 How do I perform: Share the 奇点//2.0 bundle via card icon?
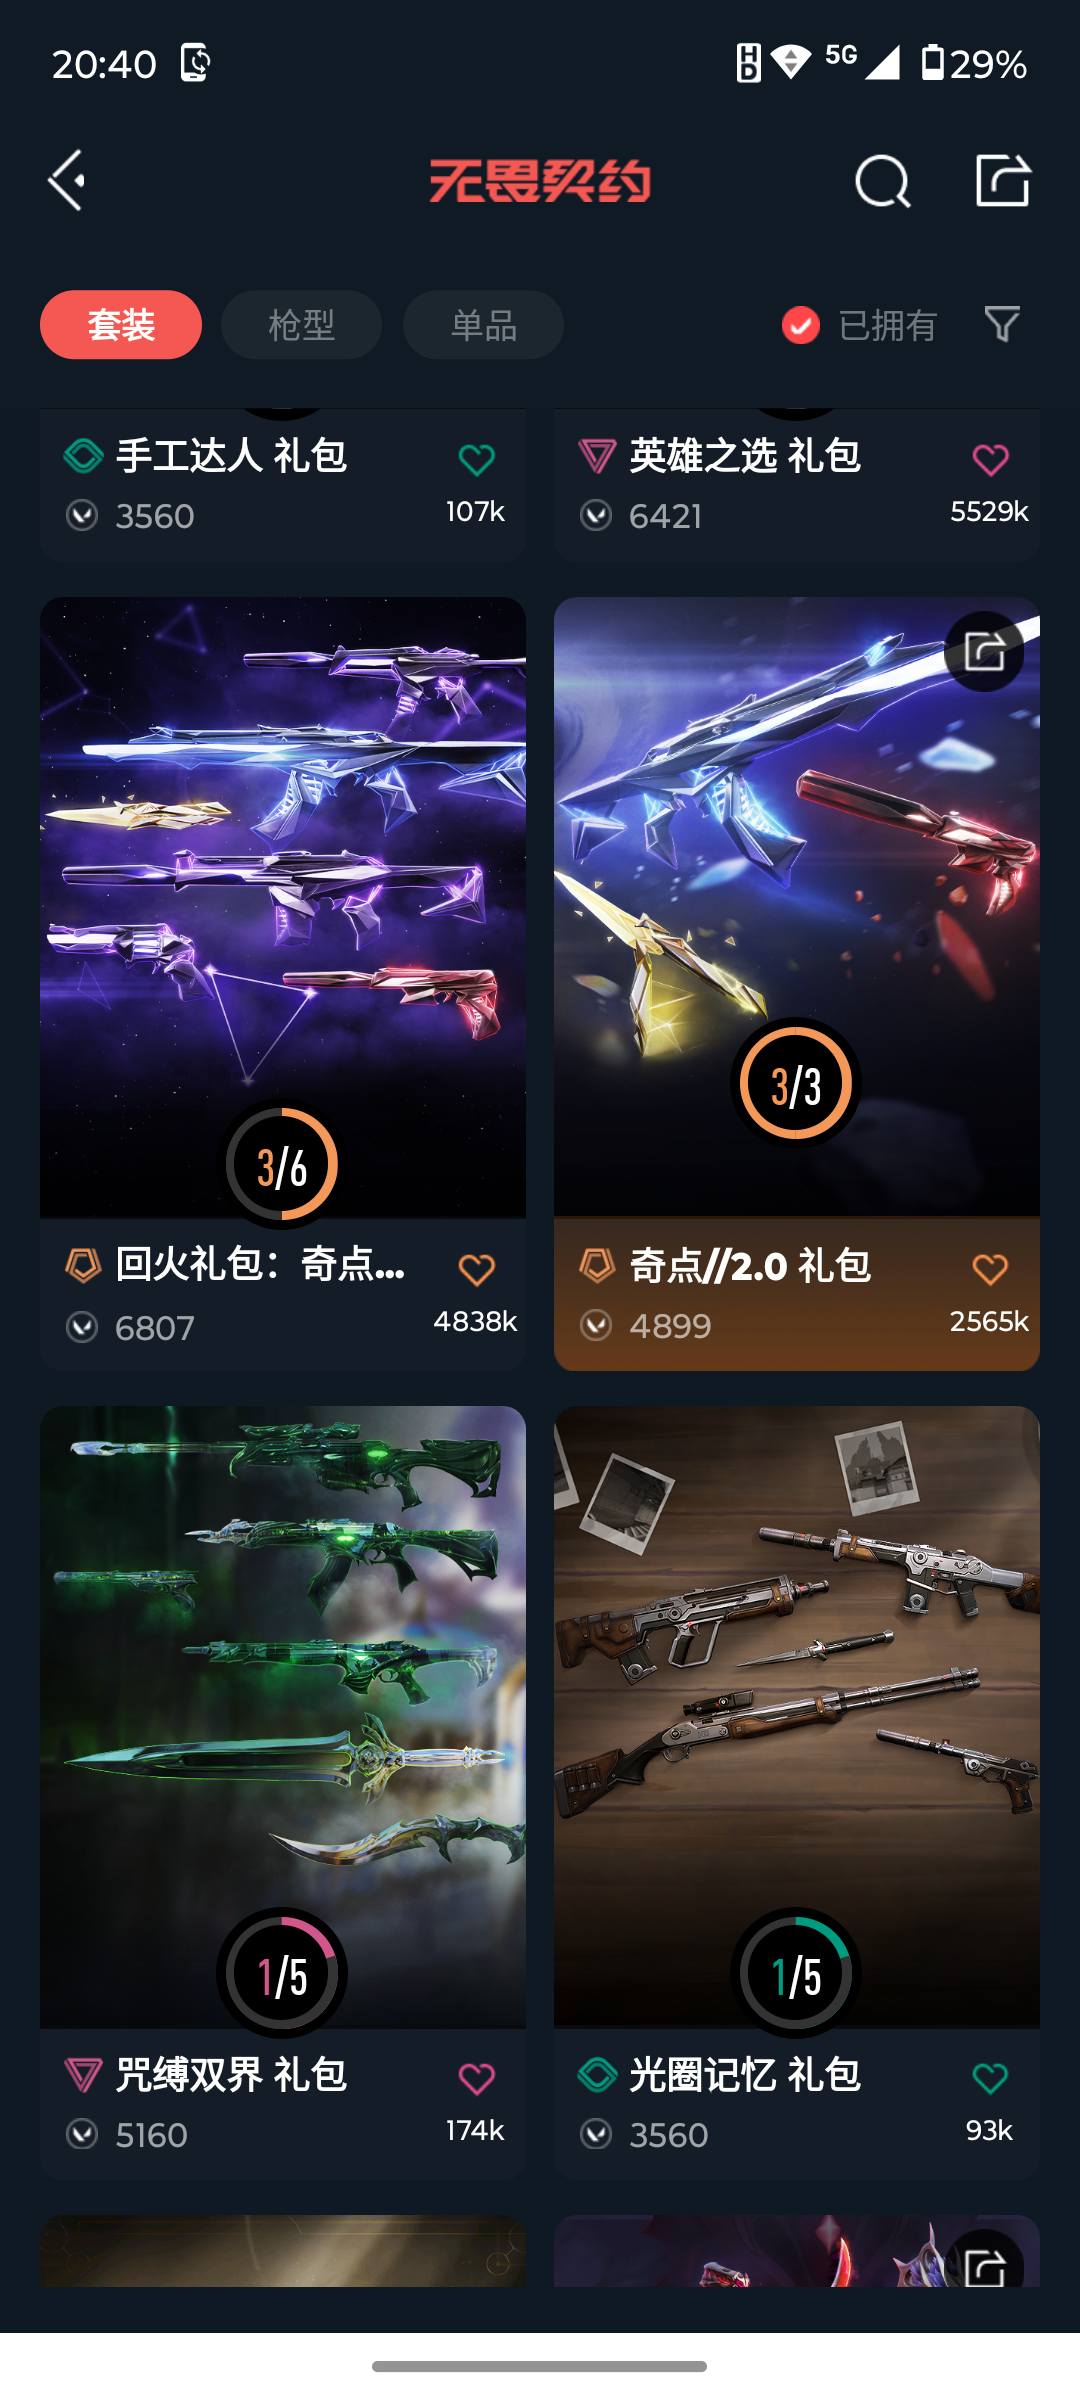[984, 651]
